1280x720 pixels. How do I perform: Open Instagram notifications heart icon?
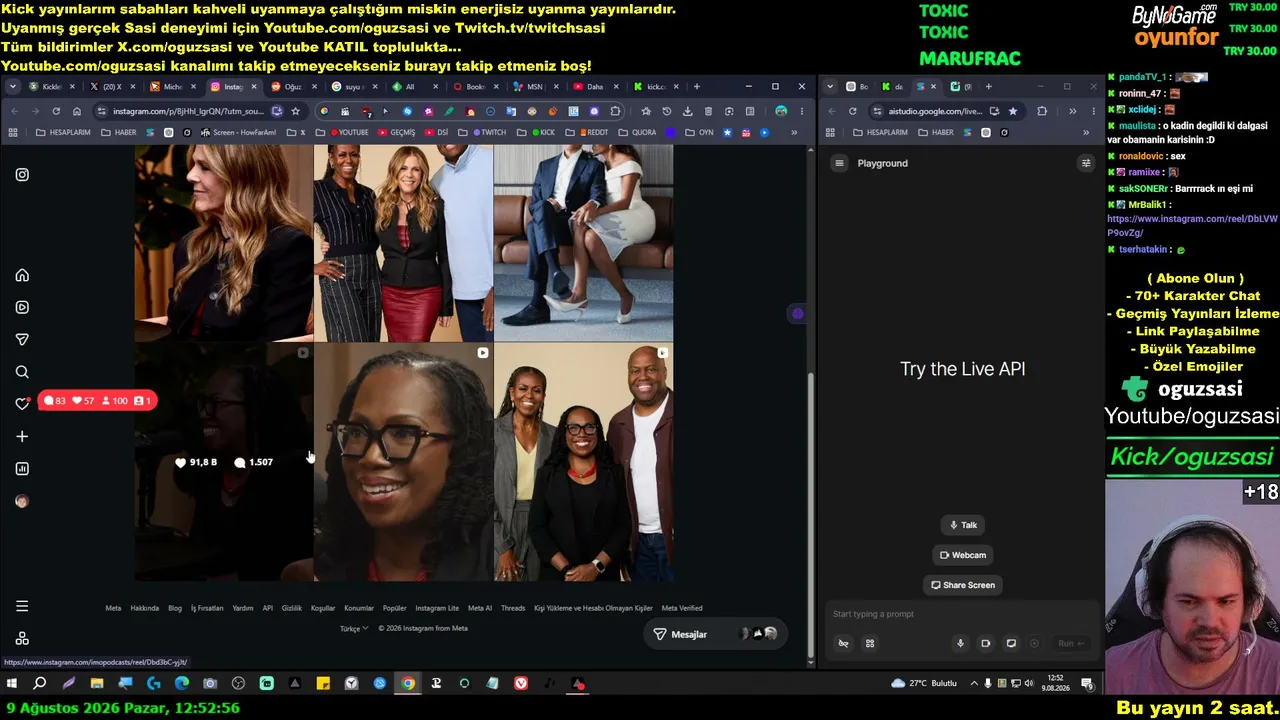22,404
